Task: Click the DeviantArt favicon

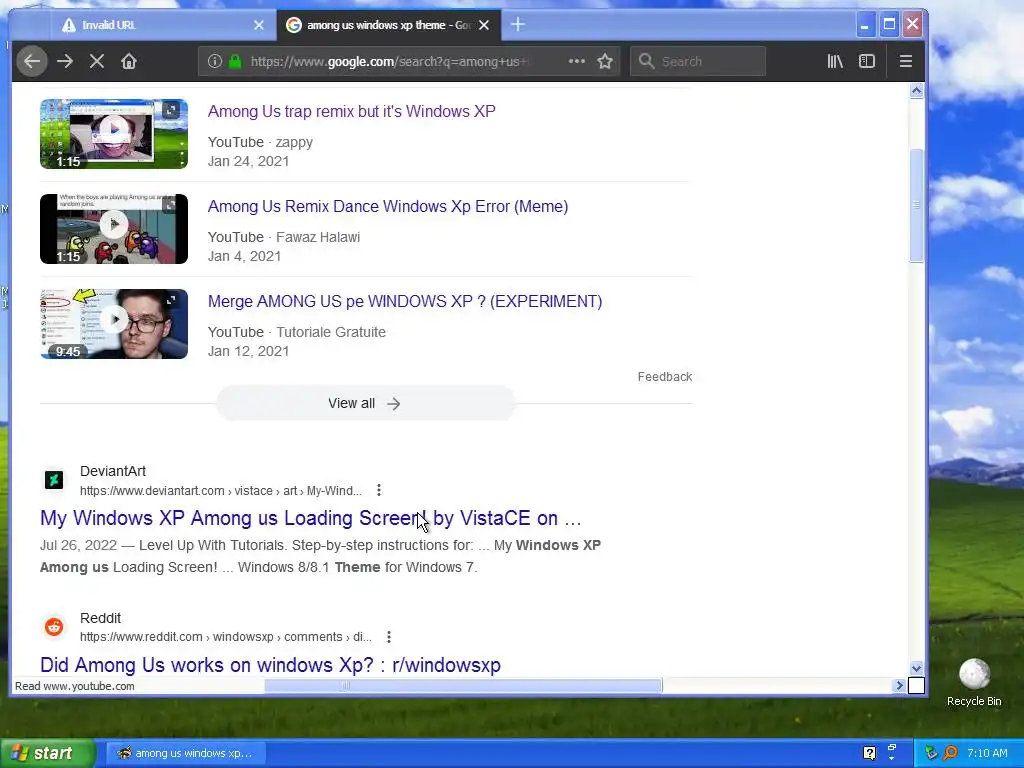Action: 54,481
